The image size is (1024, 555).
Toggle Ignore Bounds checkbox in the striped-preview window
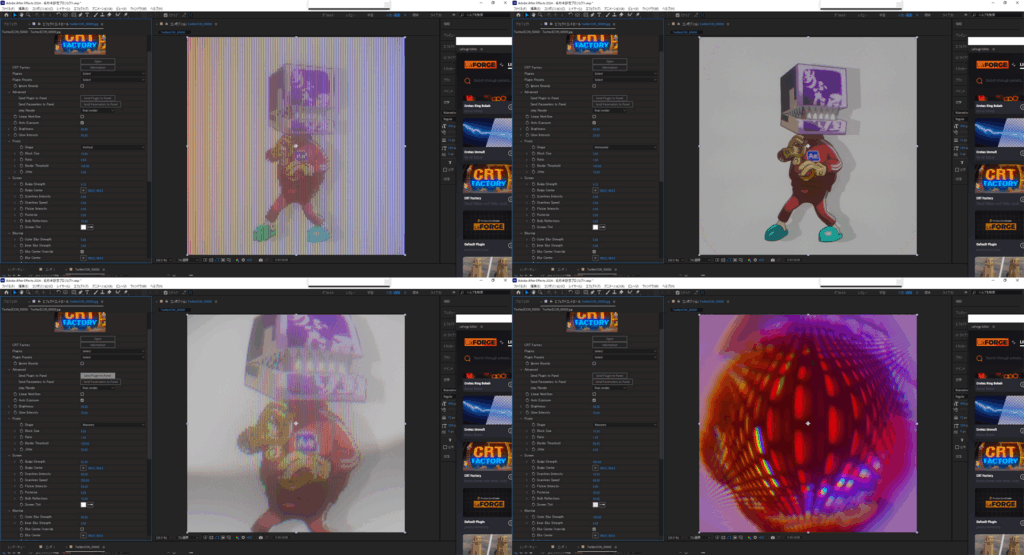pos(82,85)
